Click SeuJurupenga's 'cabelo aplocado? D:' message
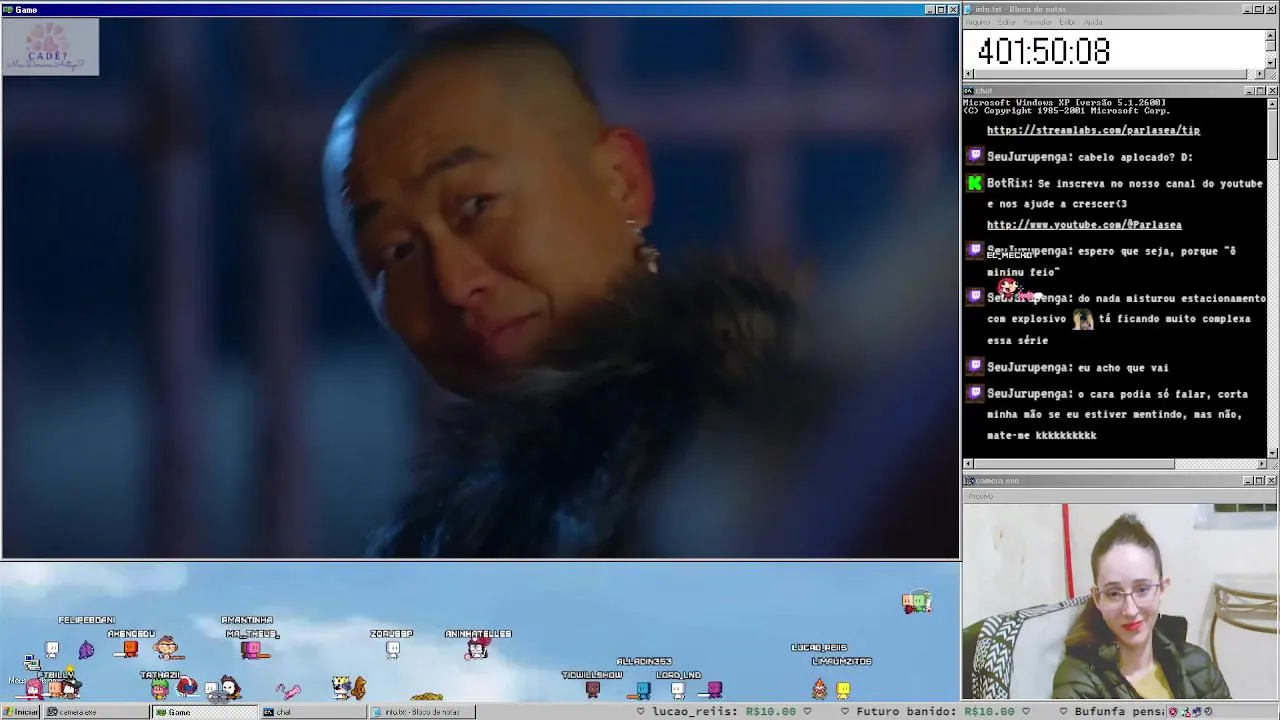The width and height of the screenshot is (1280, 720). click(1089, 157)
